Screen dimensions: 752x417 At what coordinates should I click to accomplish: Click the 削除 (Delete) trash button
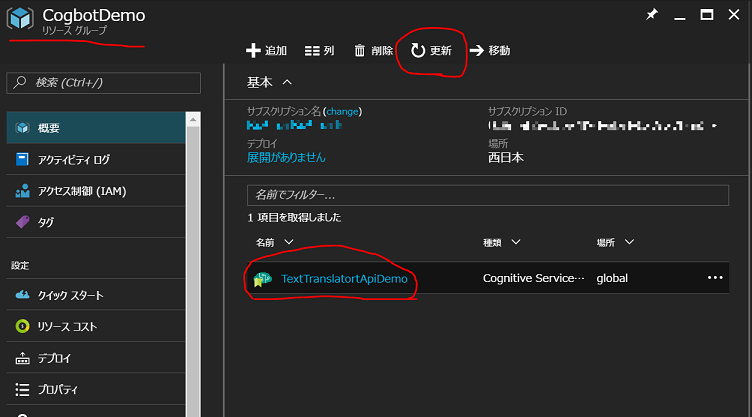(373, 50)
